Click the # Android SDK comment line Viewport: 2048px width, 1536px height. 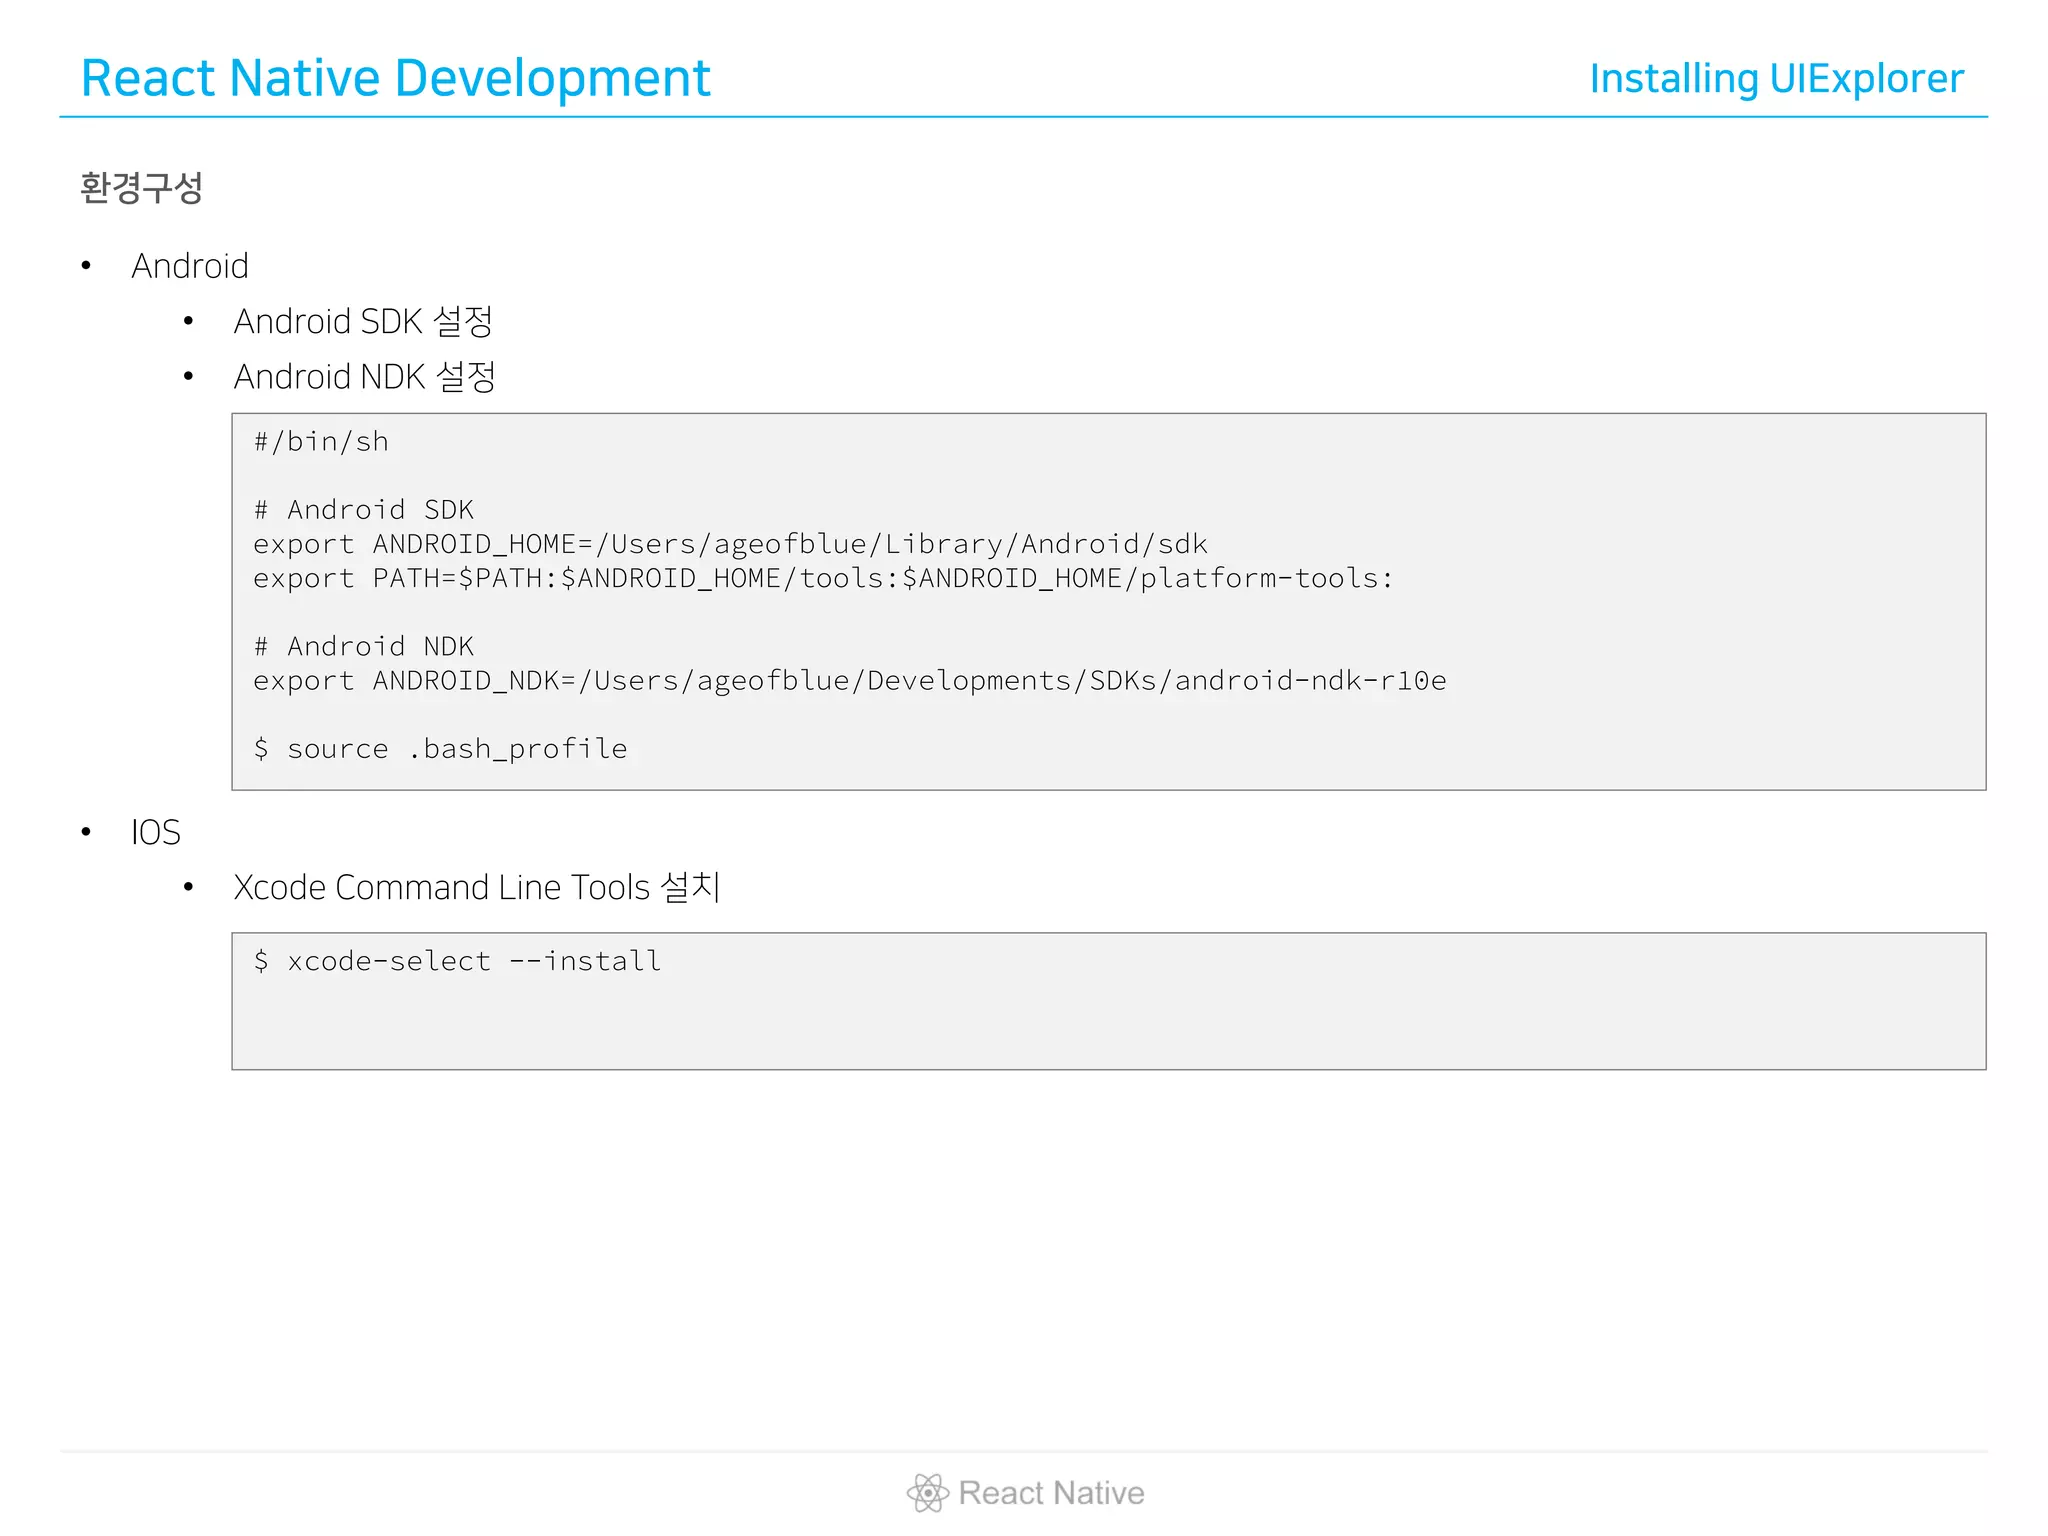(363, 510)
